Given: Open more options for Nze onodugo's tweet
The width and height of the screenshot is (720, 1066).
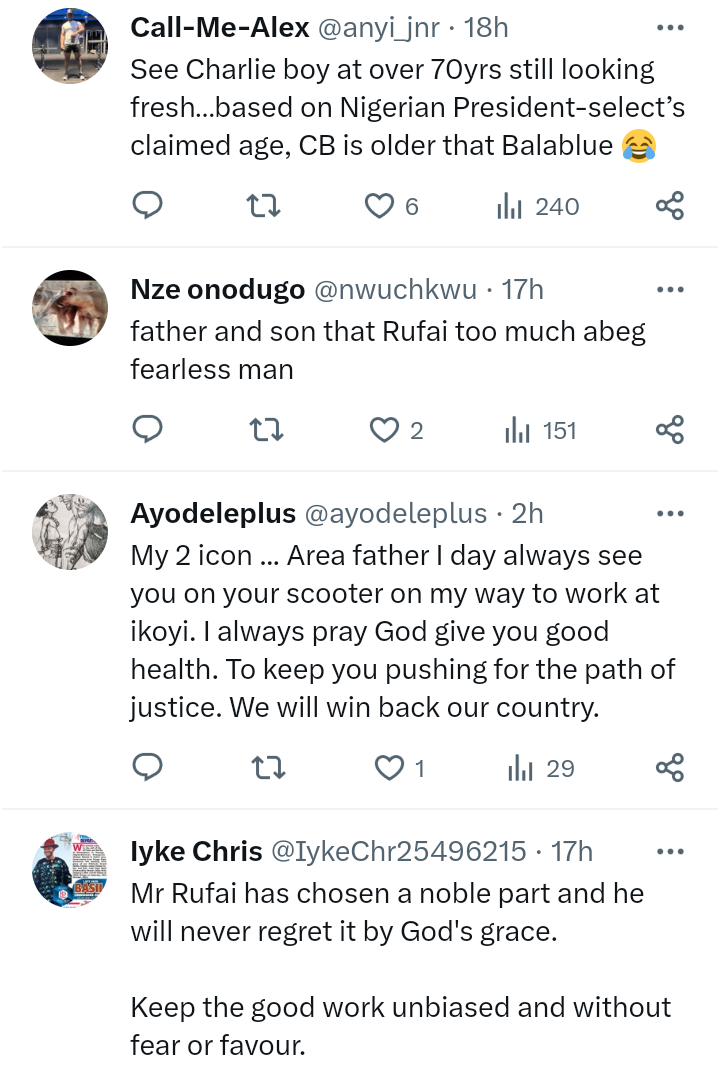Looking at the screenshot, I should tap(670, 290).
